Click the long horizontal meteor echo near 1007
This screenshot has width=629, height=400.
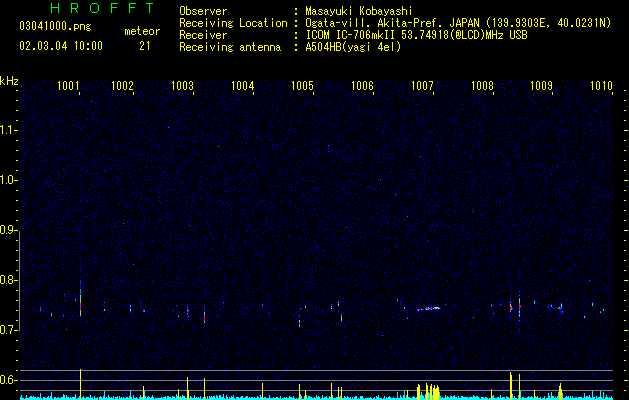(428, 309)
